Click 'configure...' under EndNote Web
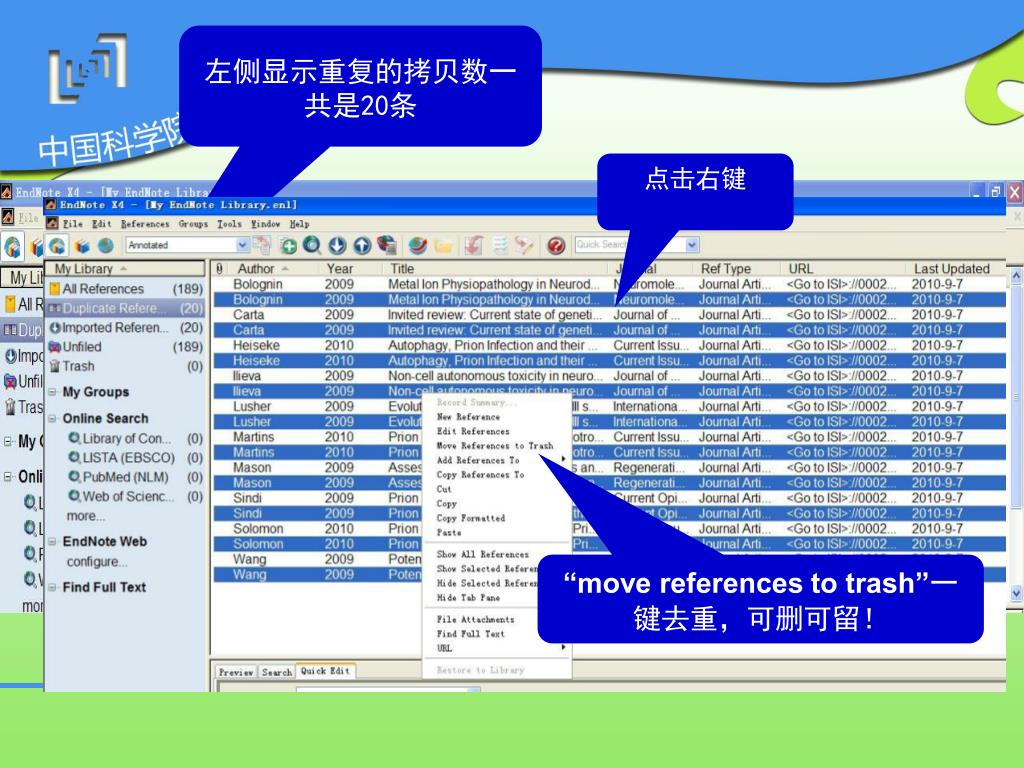The width and height of the screenshot is (1024, 768). 97,562
